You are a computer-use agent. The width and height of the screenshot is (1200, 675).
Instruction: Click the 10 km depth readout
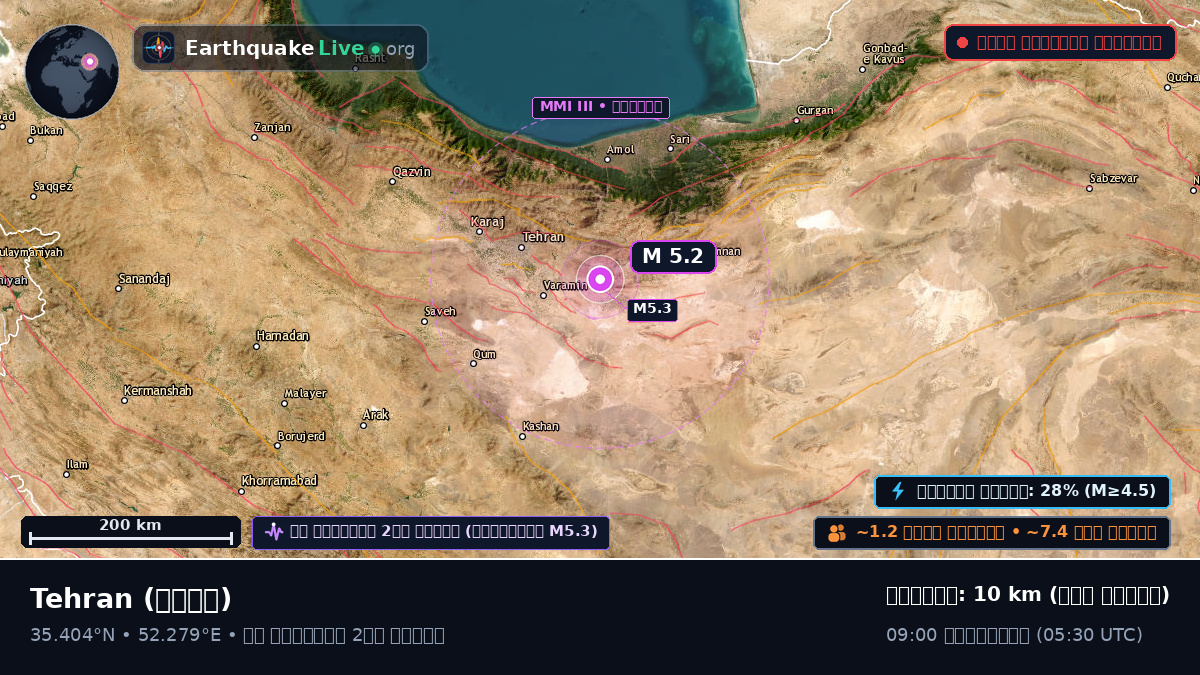(x=1028, y=595)
